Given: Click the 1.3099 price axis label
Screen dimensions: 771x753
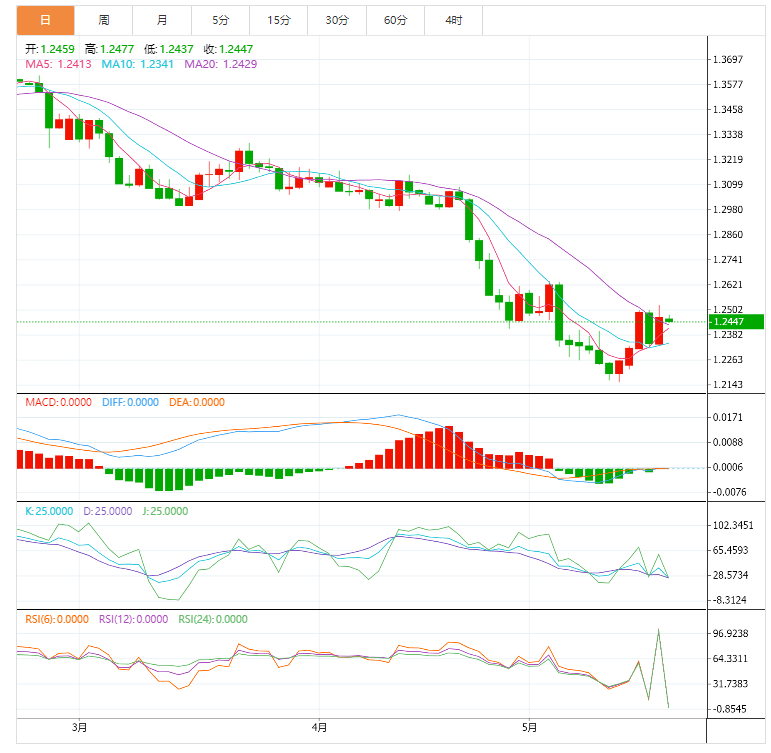Looking at the screenshot, I should coord(728,184).
